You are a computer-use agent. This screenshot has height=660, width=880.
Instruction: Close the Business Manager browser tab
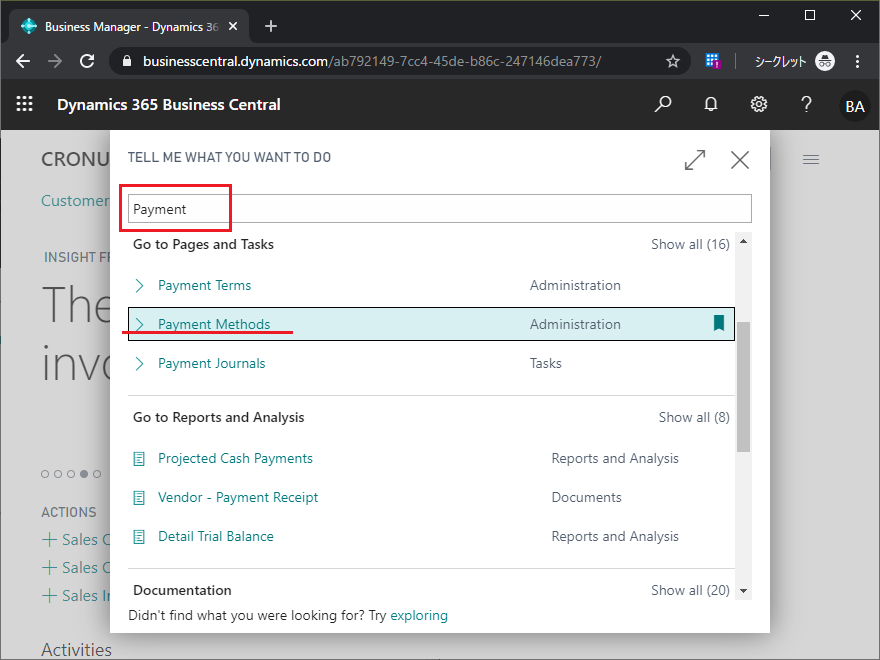233,26
